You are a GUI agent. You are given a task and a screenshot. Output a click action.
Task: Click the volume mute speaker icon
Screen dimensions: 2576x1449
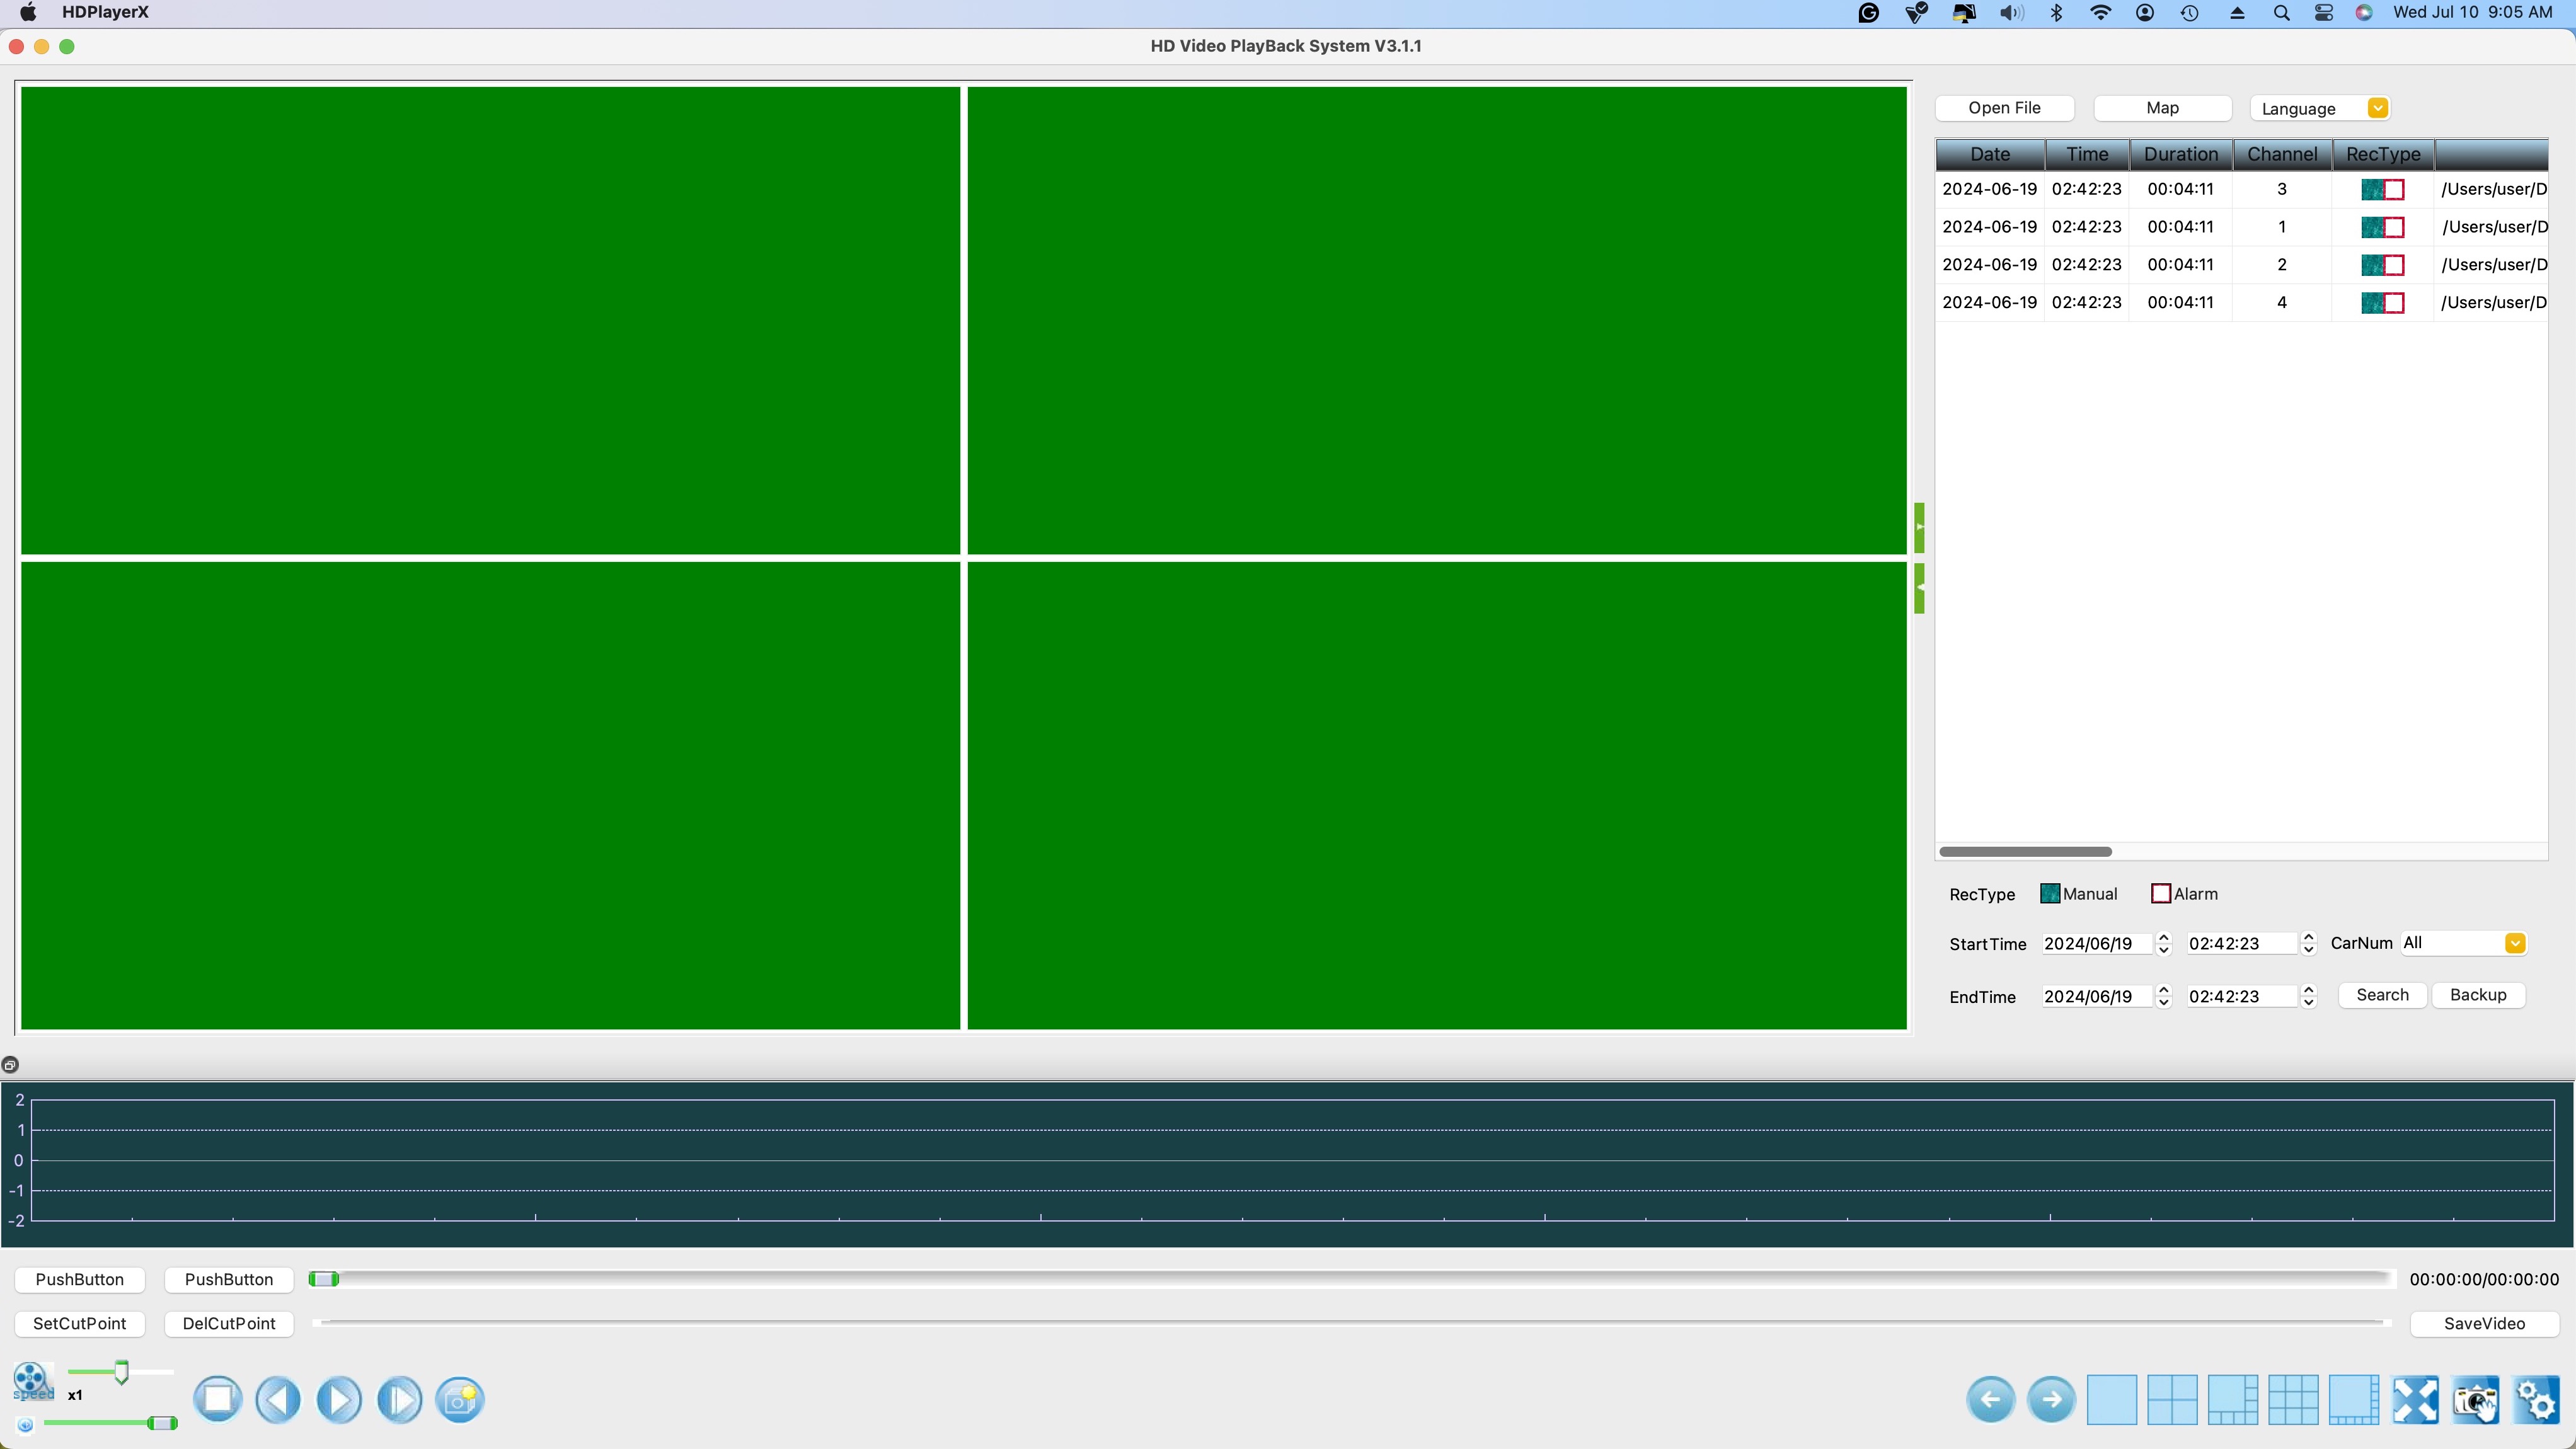25,1424
